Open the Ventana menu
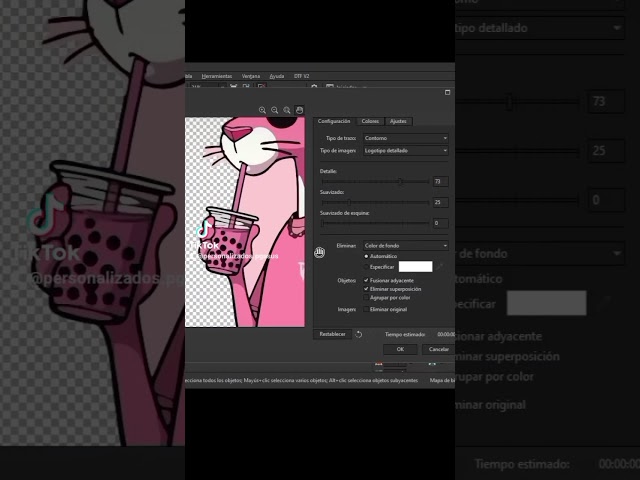 click(251, 76)
